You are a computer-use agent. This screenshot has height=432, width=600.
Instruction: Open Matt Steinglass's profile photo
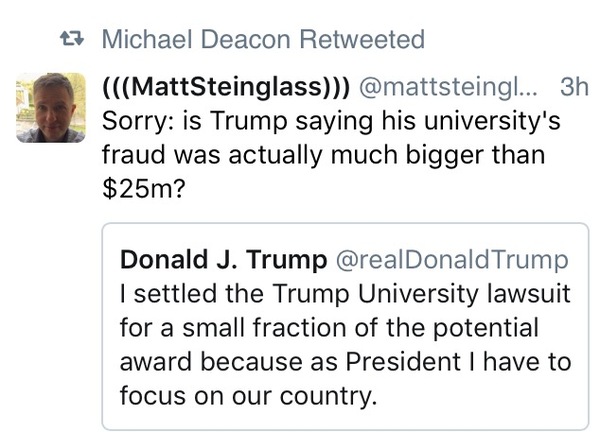point(51,107)
